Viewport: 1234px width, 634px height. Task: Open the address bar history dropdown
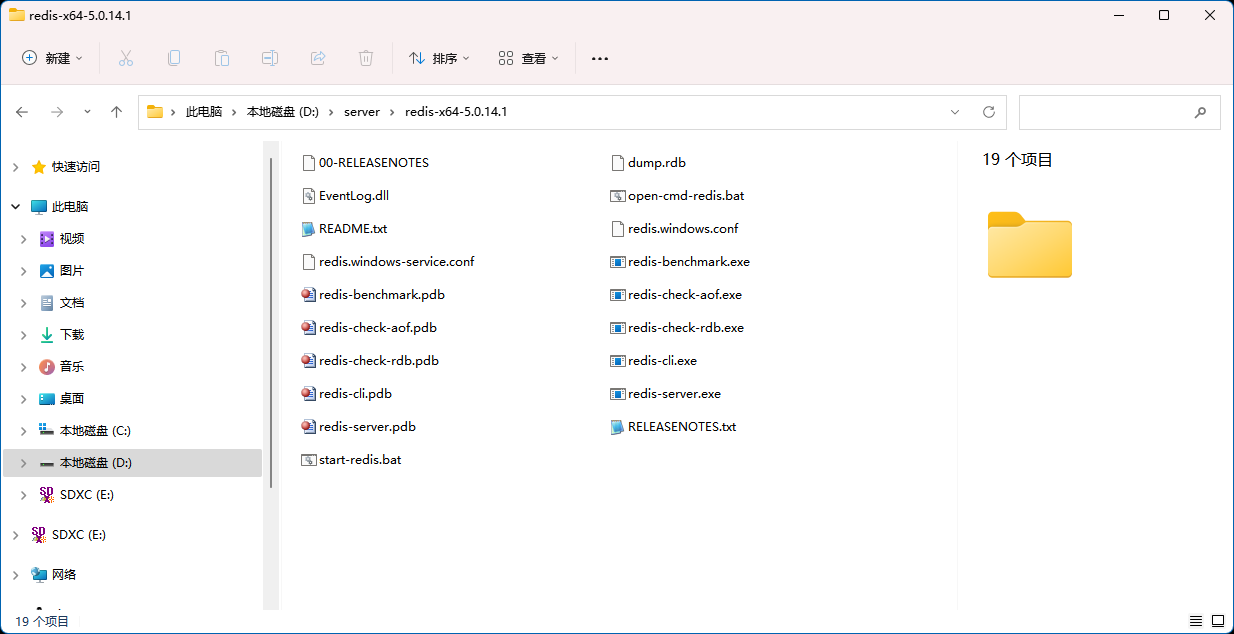pyautogui.click(x=955, y=112)
